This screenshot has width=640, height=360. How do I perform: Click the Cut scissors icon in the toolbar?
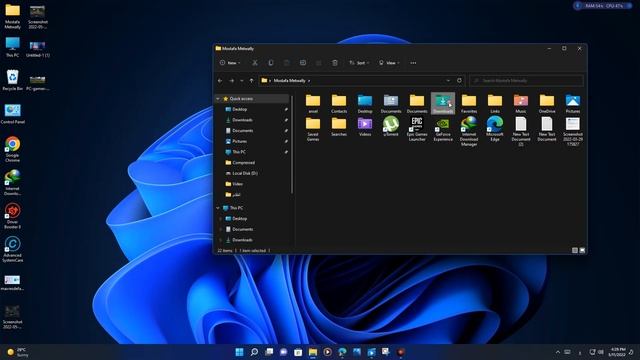[x=255, y=63]
